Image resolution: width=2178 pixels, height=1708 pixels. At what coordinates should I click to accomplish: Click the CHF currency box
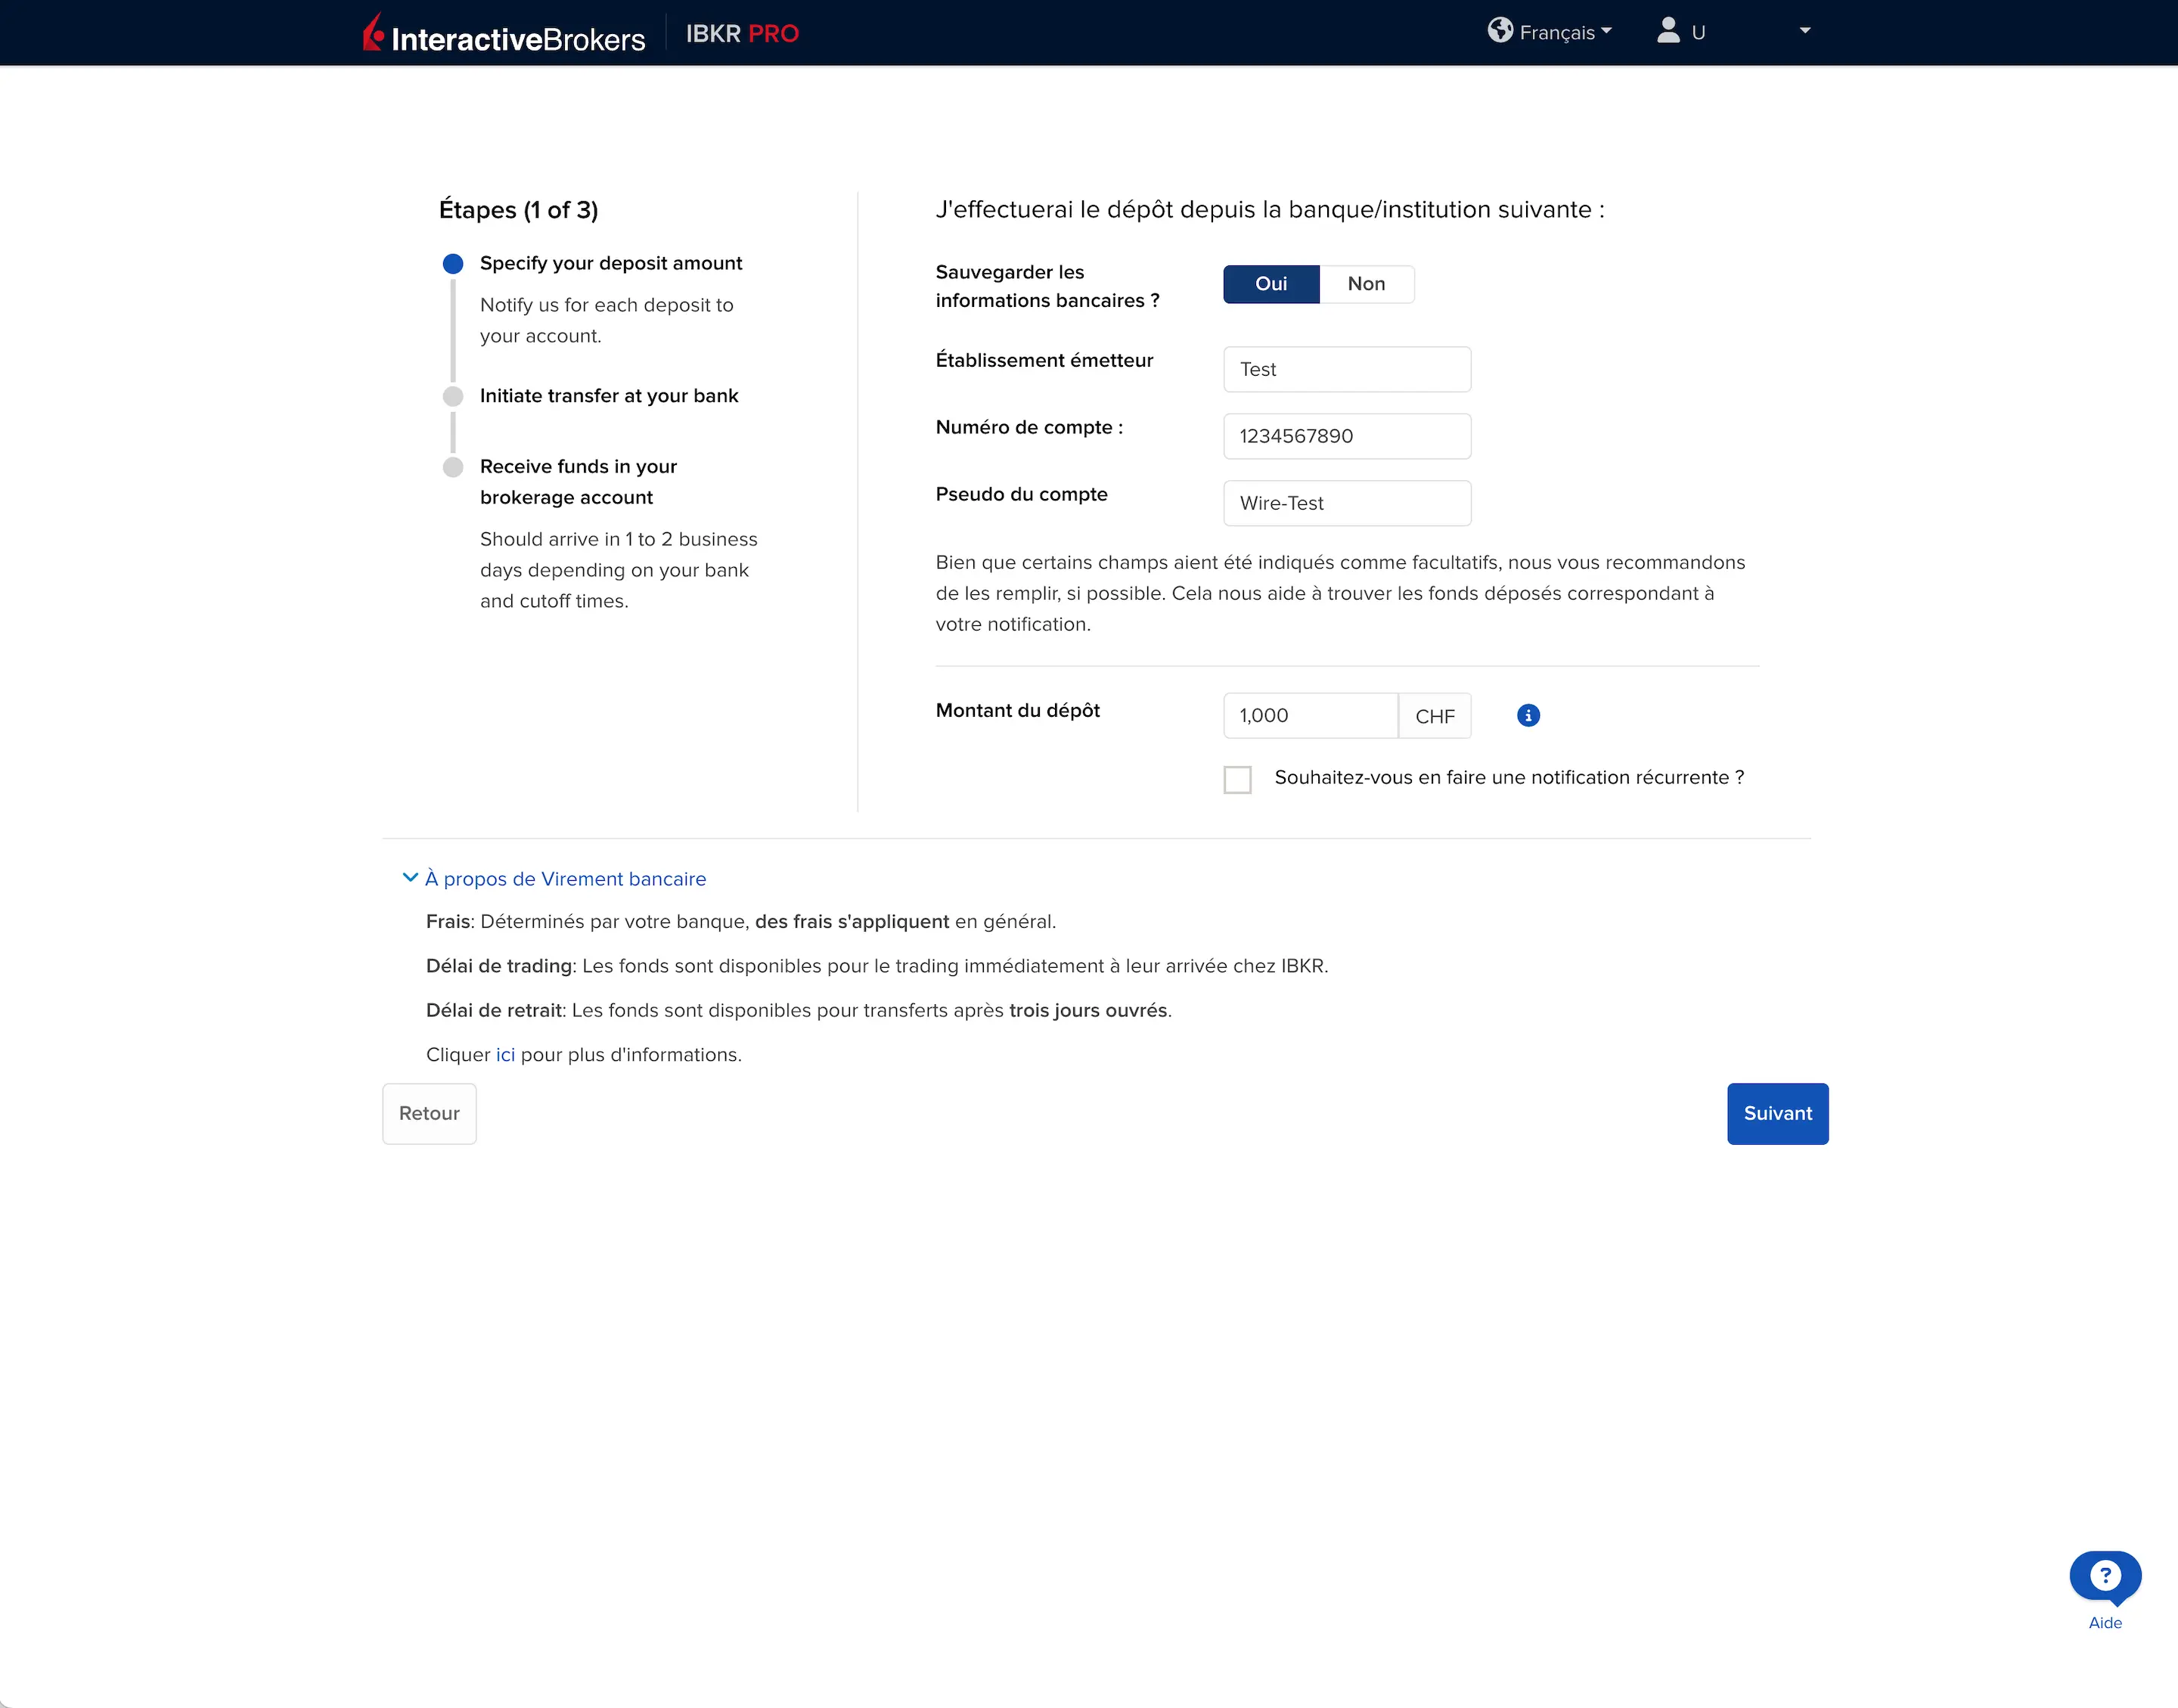(1435, 716)
